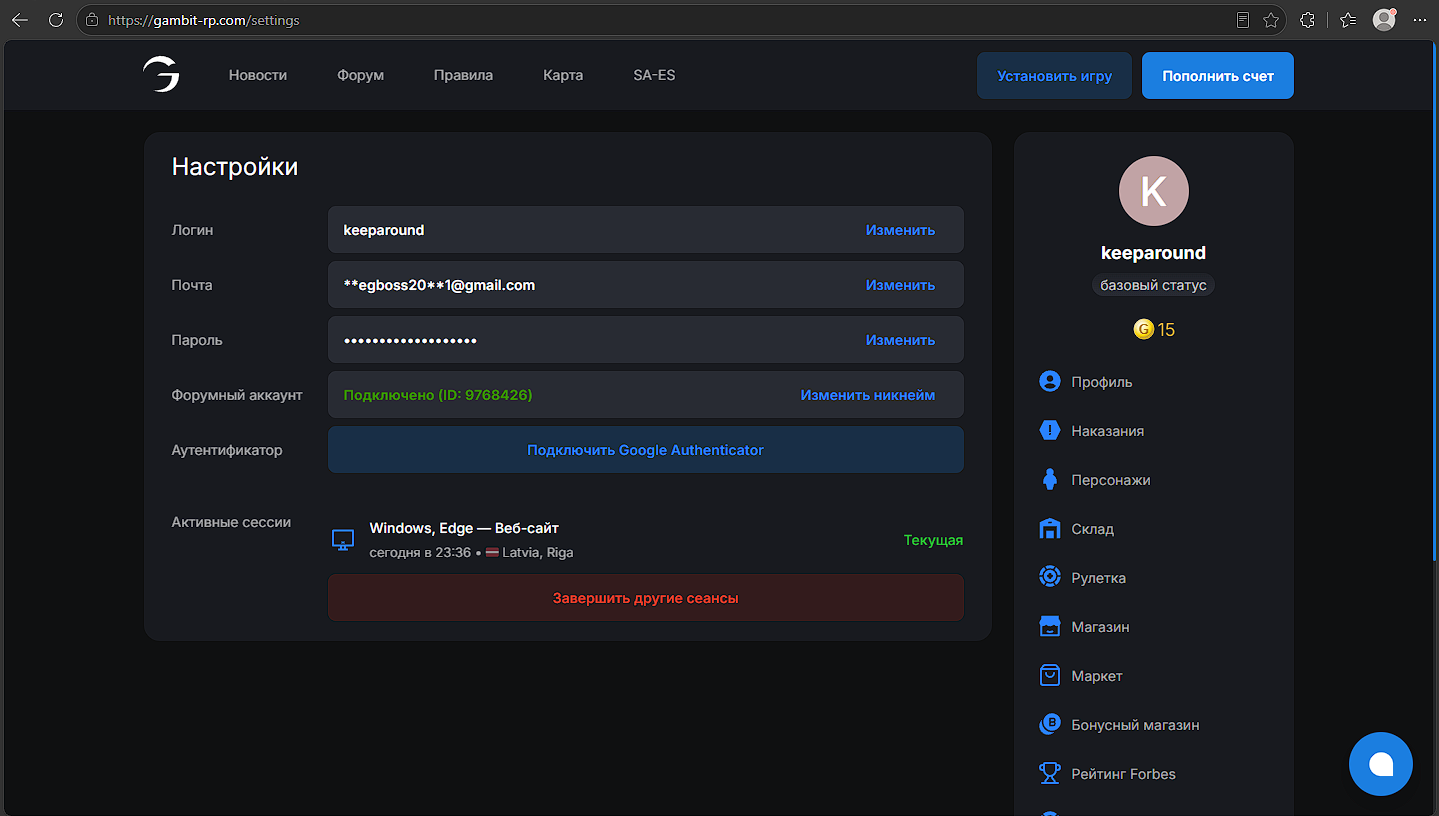
Task: Add page to favorites star
Action: click(1271, 20)
